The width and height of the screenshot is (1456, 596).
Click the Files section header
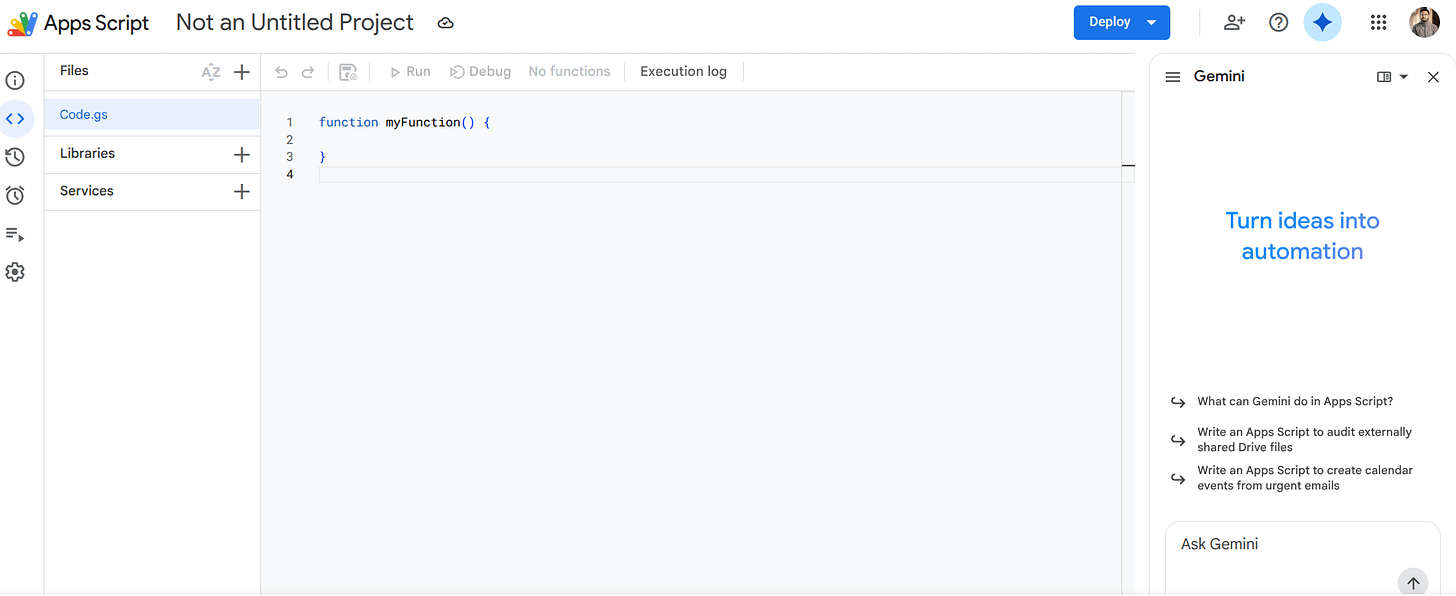pyautogui.click(x=74, y=71)
